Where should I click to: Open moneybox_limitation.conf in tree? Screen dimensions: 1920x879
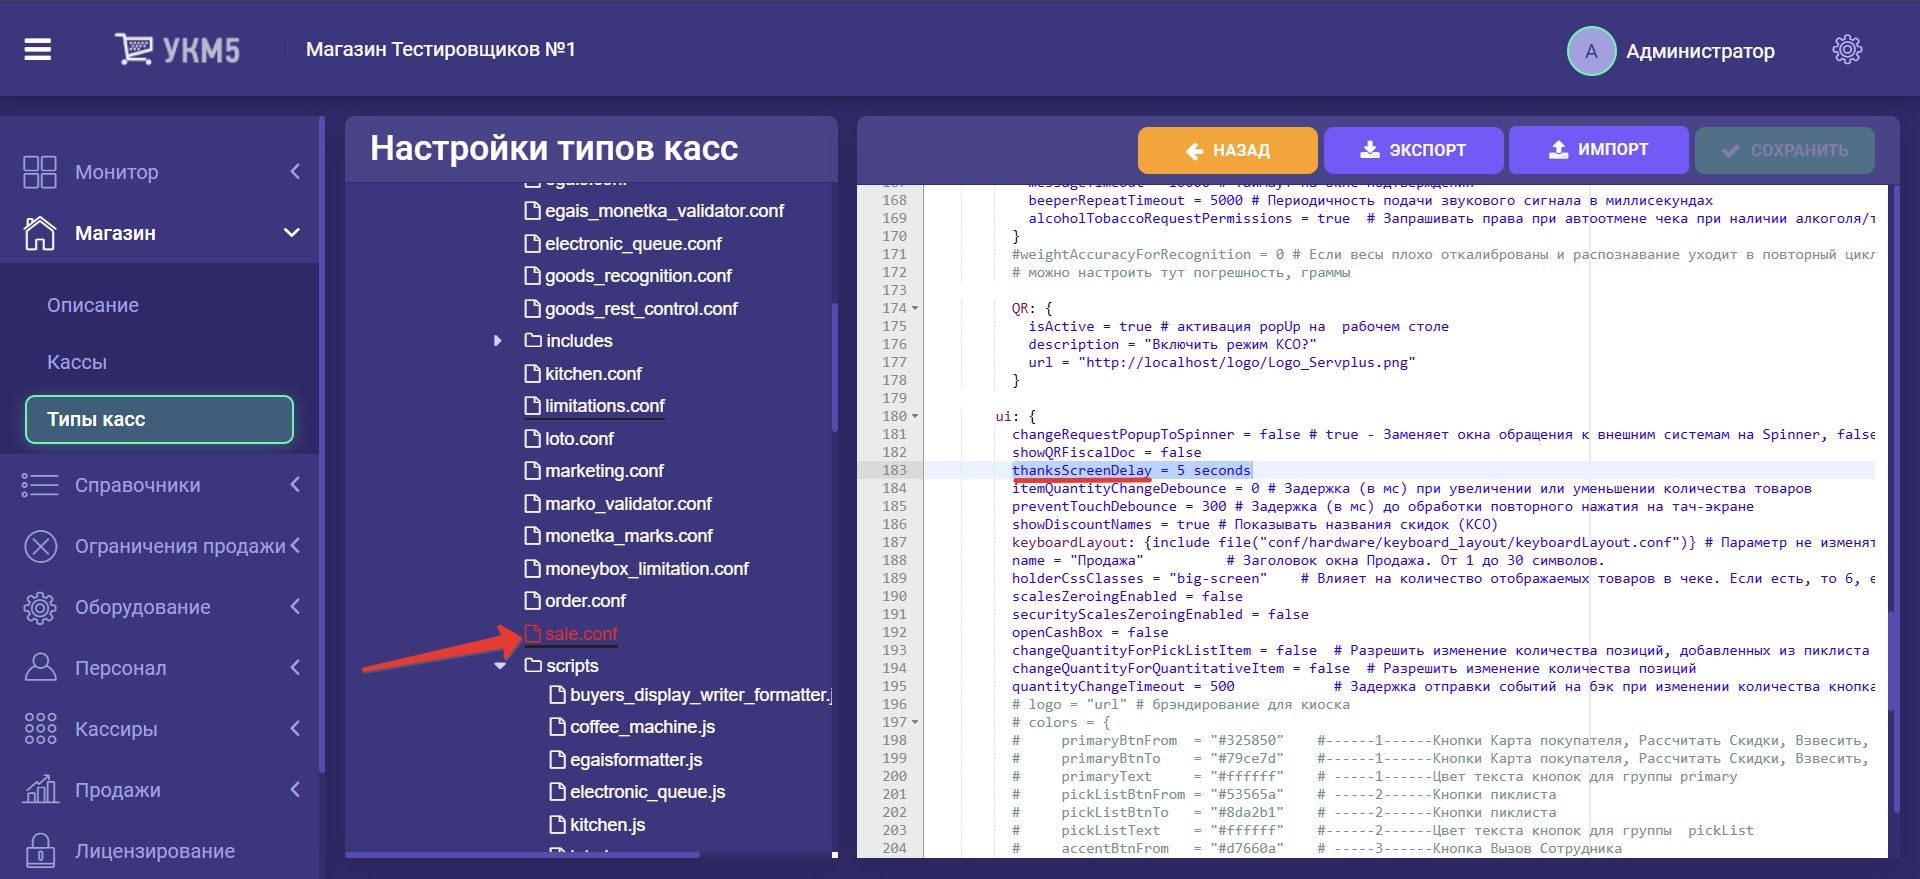[646, 569]
